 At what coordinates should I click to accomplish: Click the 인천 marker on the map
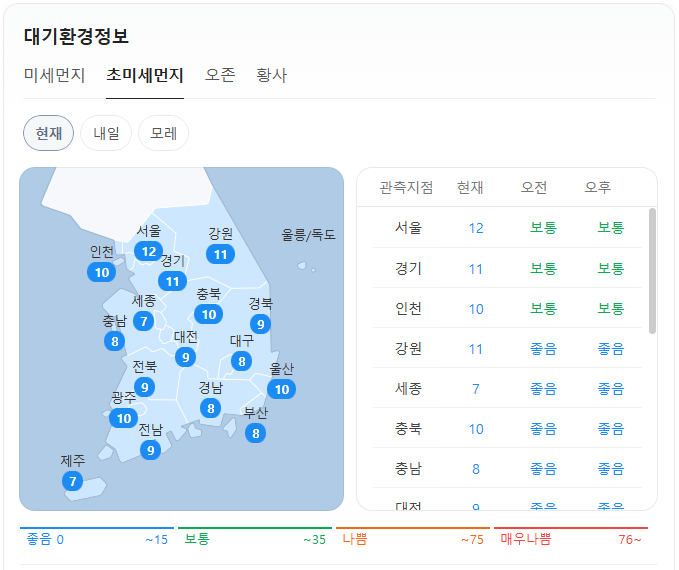click(102, 272)
